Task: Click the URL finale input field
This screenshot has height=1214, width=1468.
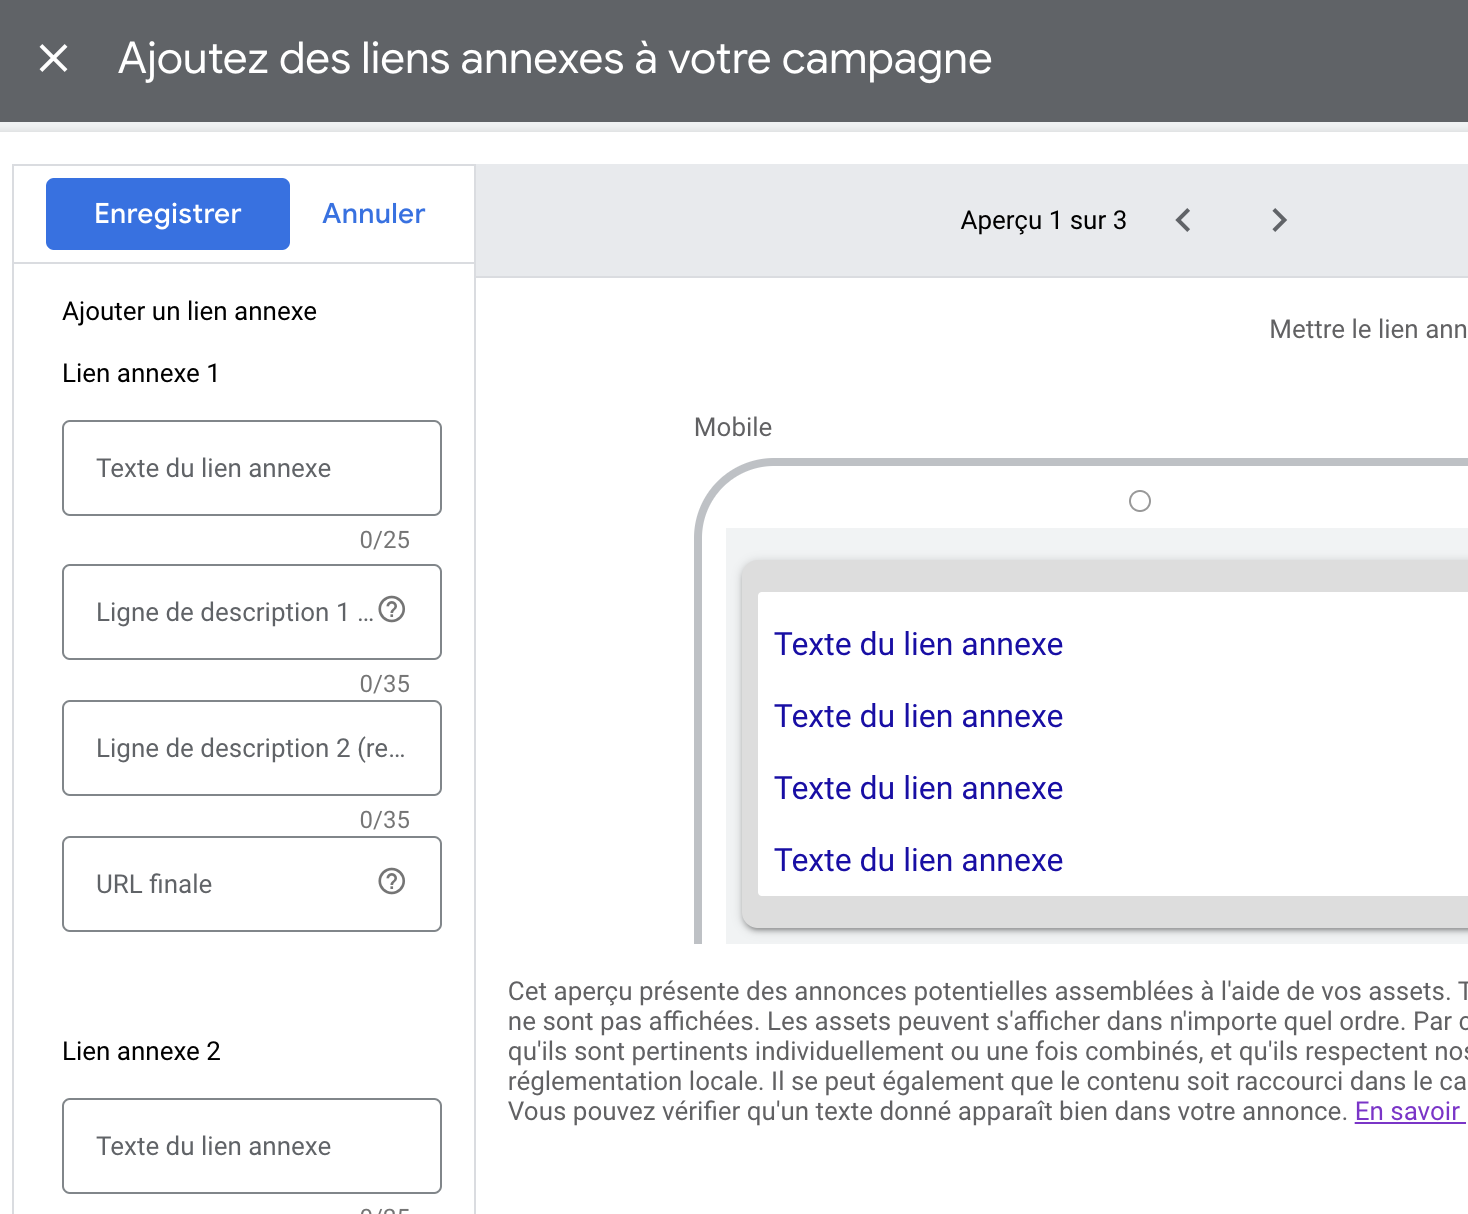Action: (220, 884)
